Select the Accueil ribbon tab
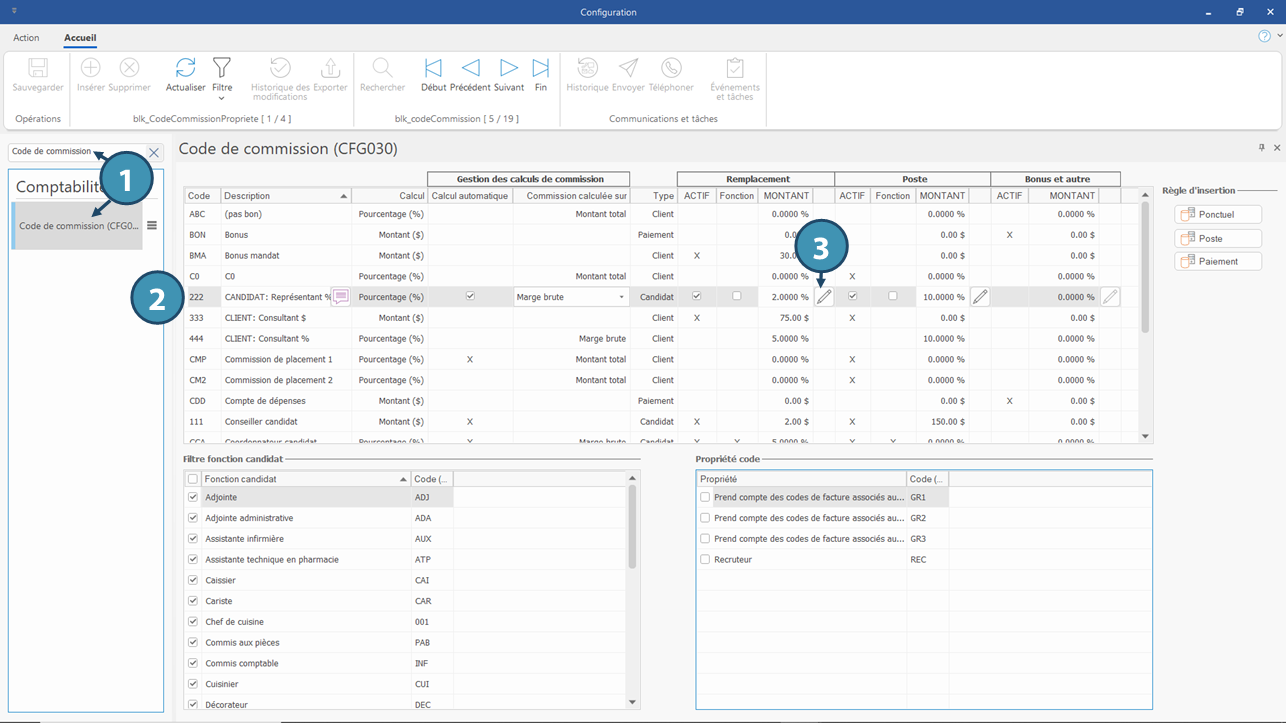Viewport: 1286px width, 723px height. point(80,38)
